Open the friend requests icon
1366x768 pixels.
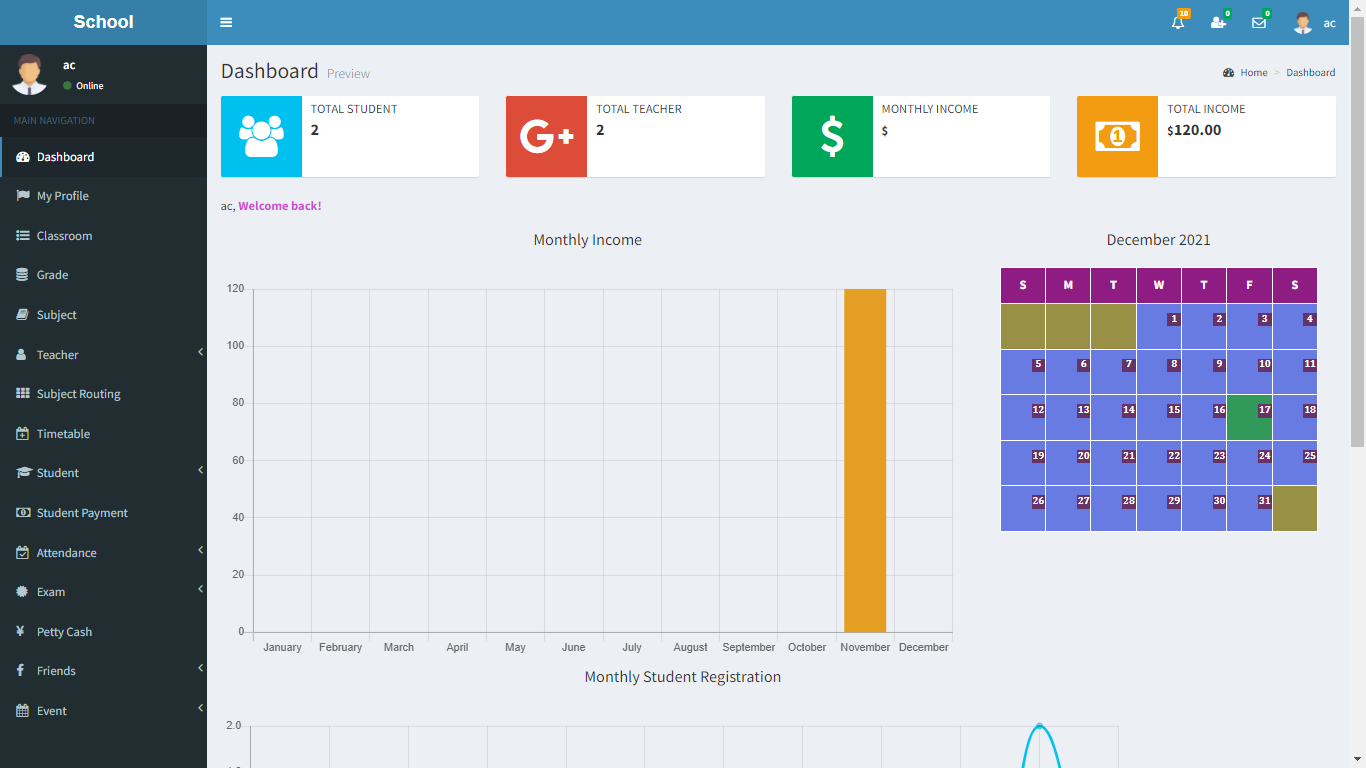click(x=1218, y=22)
